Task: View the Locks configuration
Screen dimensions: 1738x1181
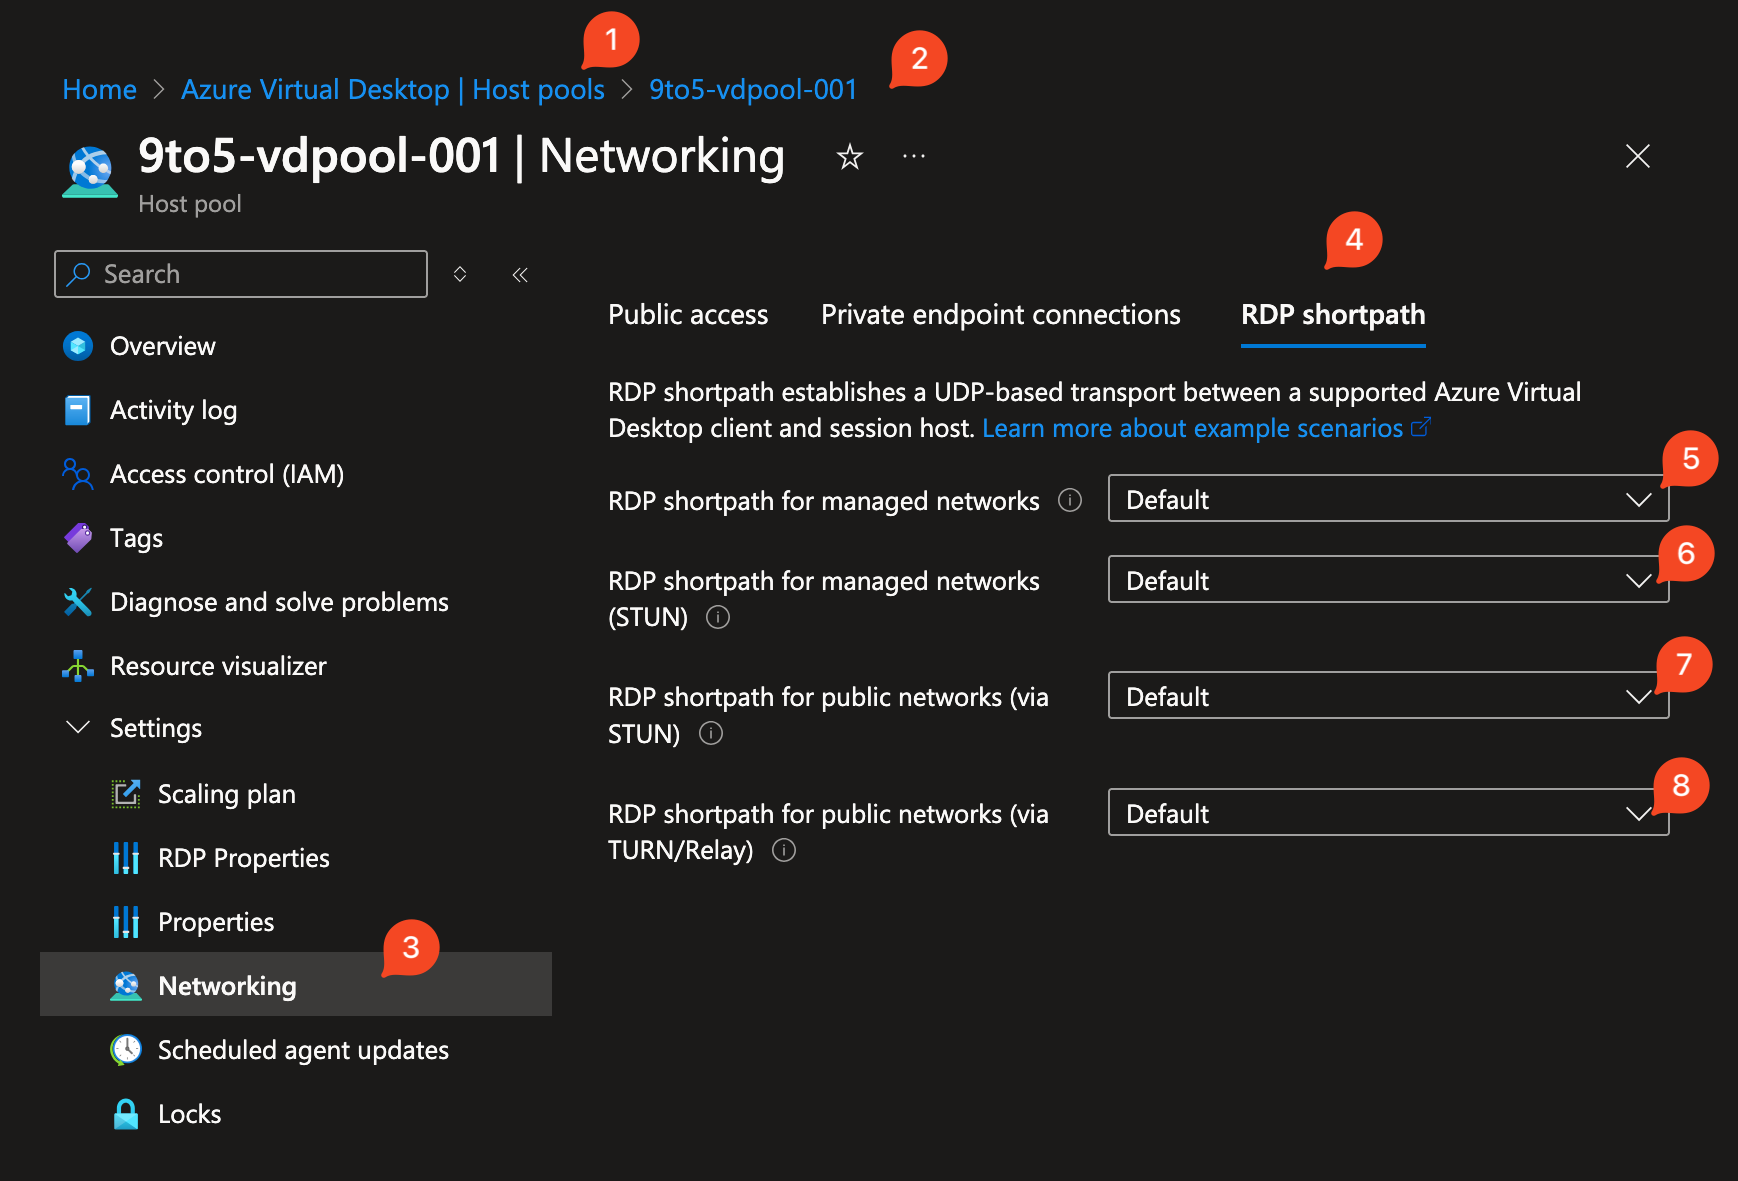Action: point(188,1114)
